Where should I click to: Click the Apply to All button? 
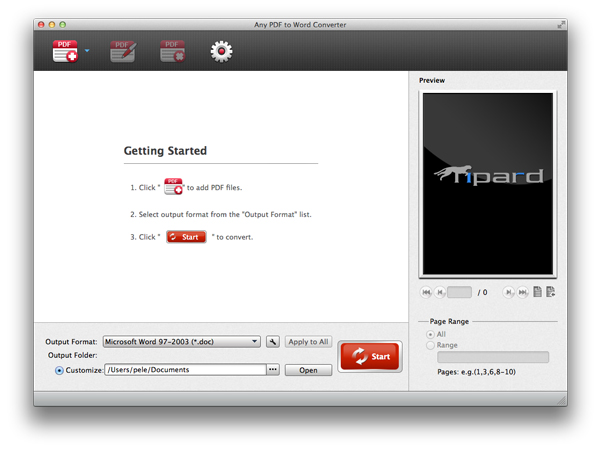click(x=308, y=342)
